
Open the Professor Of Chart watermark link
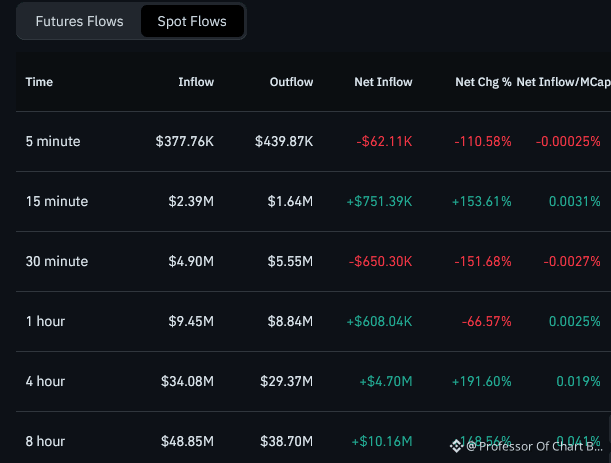click(x=534, y=446)
